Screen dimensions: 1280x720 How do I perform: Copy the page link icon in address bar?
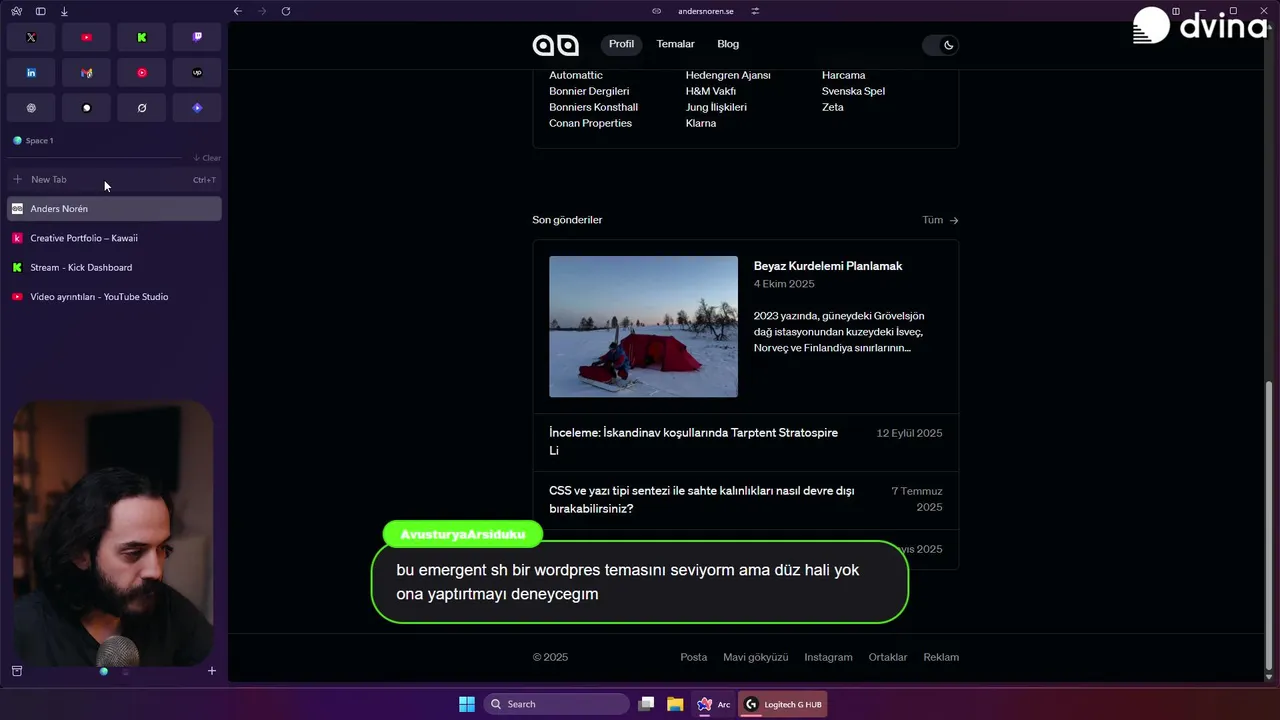pyautogui.click(x=657, y=11)
